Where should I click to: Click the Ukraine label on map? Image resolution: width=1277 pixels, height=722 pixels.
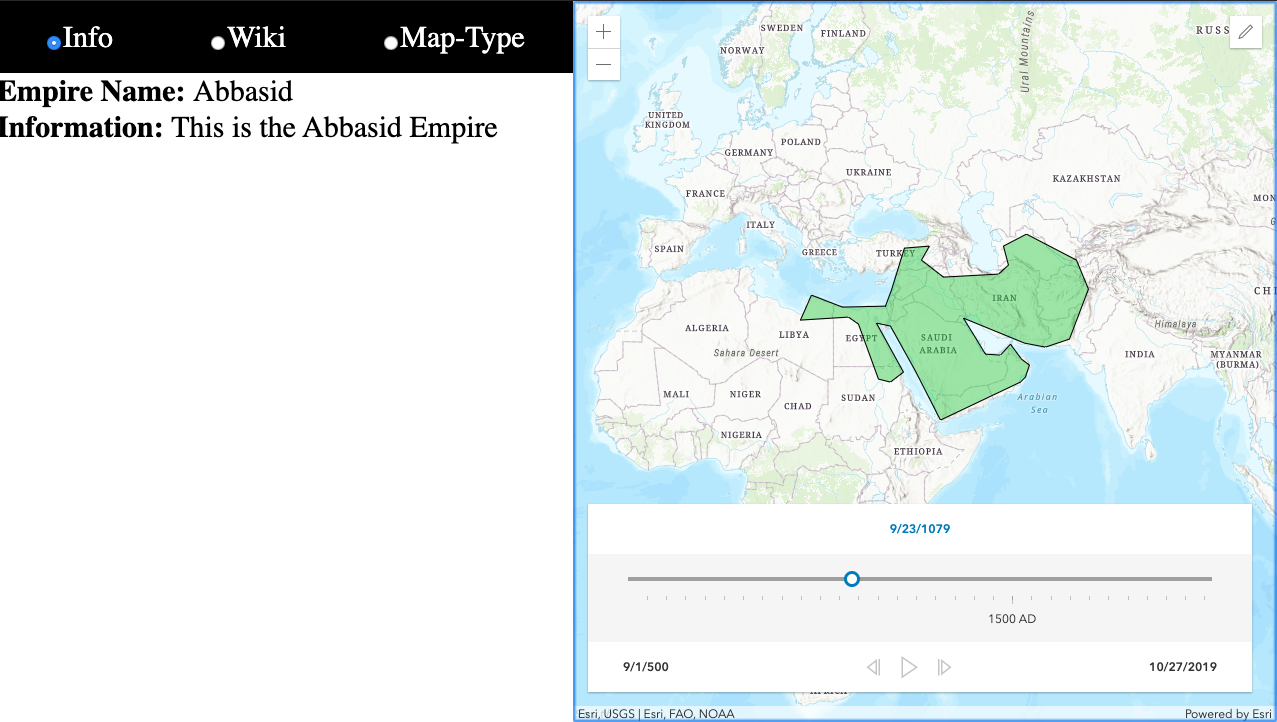click(868, 172)
